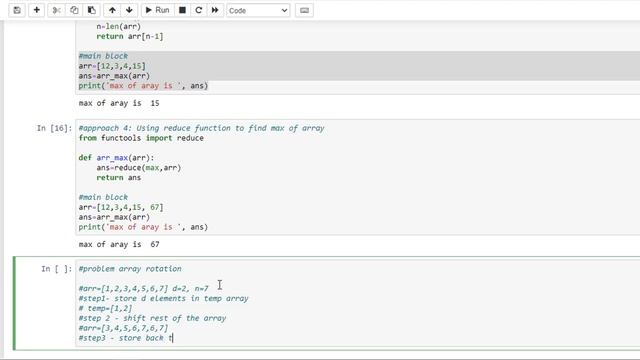
Task: Insert a new cell with the plus icon
Action: [x=36, y=10]
